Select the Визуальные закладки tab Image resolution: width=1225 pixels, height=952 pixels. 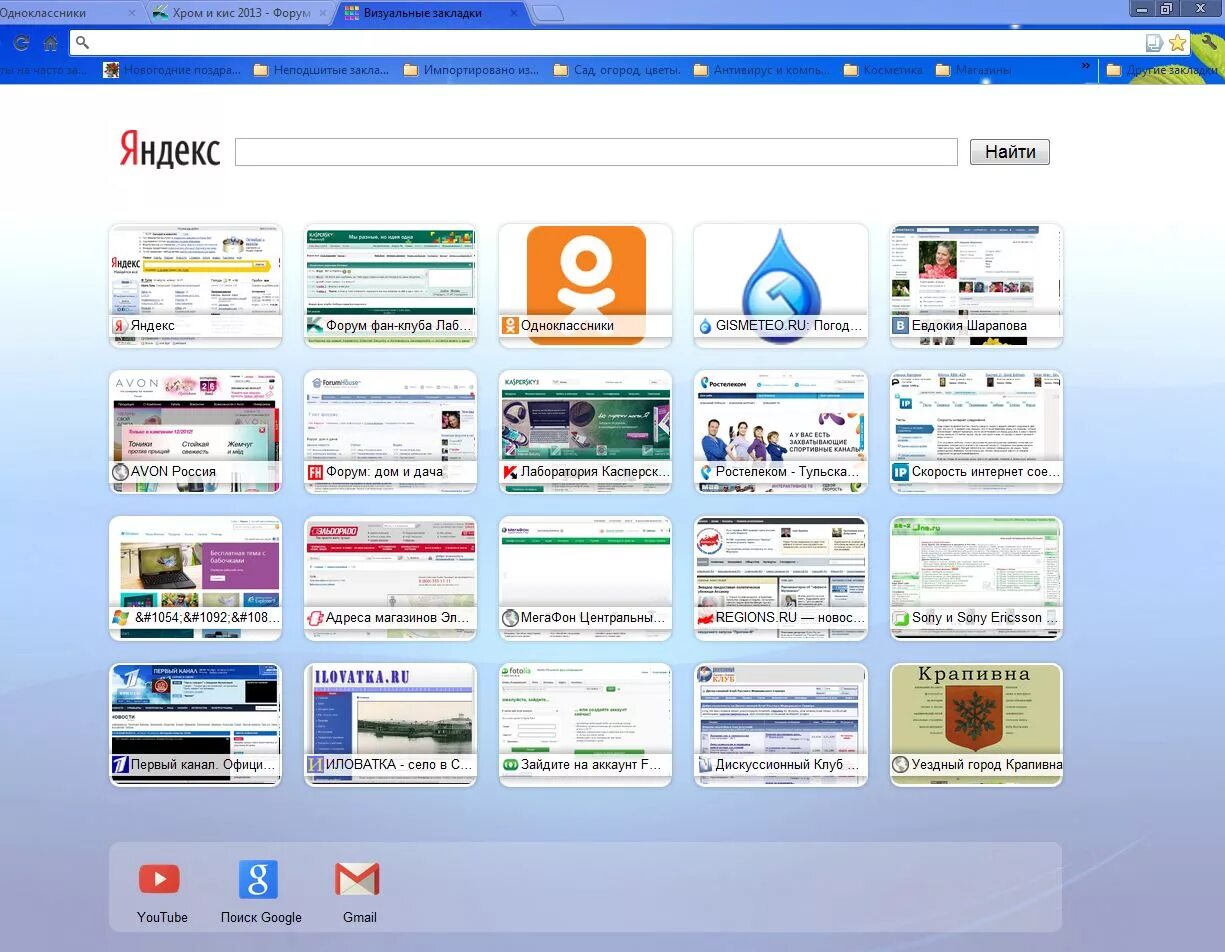click(x=430, y=13)
